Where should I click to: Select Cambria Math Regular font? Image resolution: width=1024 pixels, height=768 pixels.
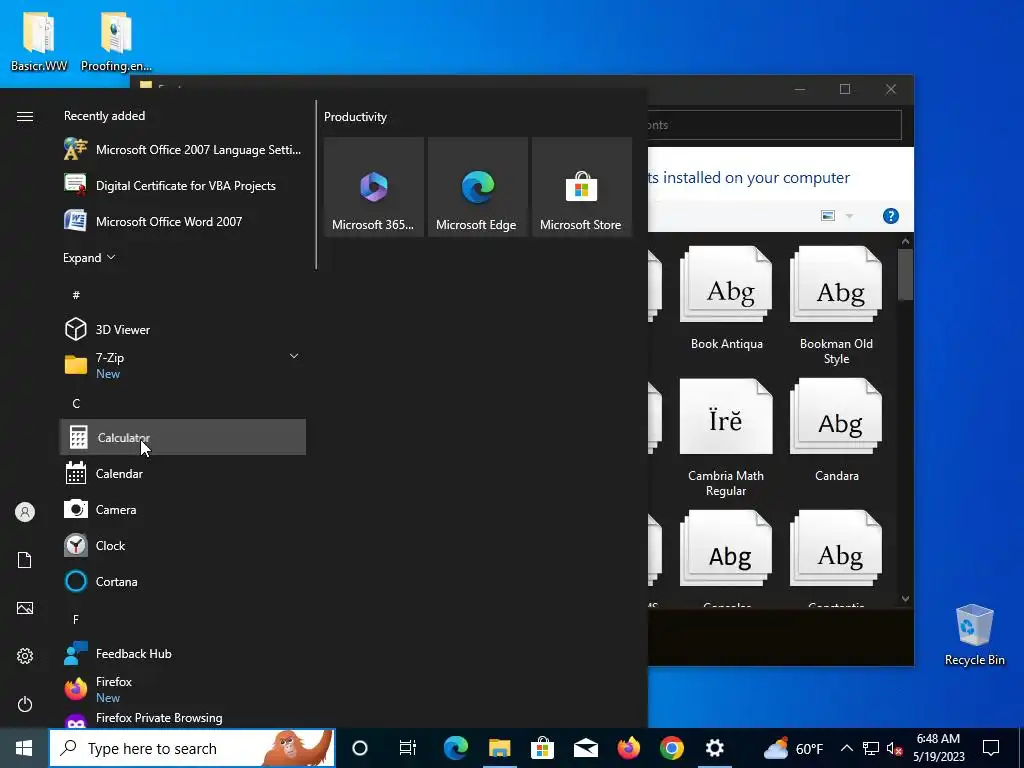pos(726,438)
